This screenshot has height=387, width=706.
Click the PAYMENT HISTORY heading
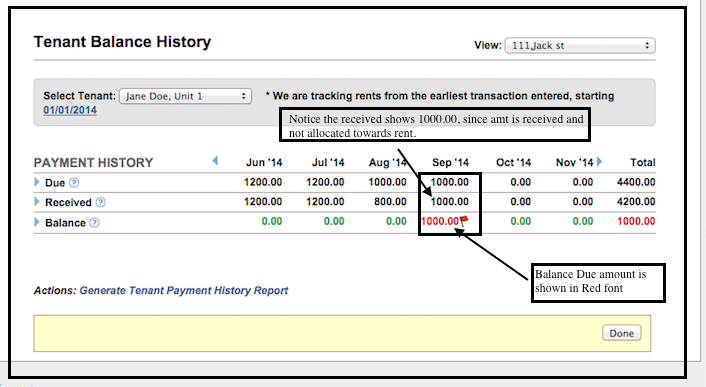94,162
